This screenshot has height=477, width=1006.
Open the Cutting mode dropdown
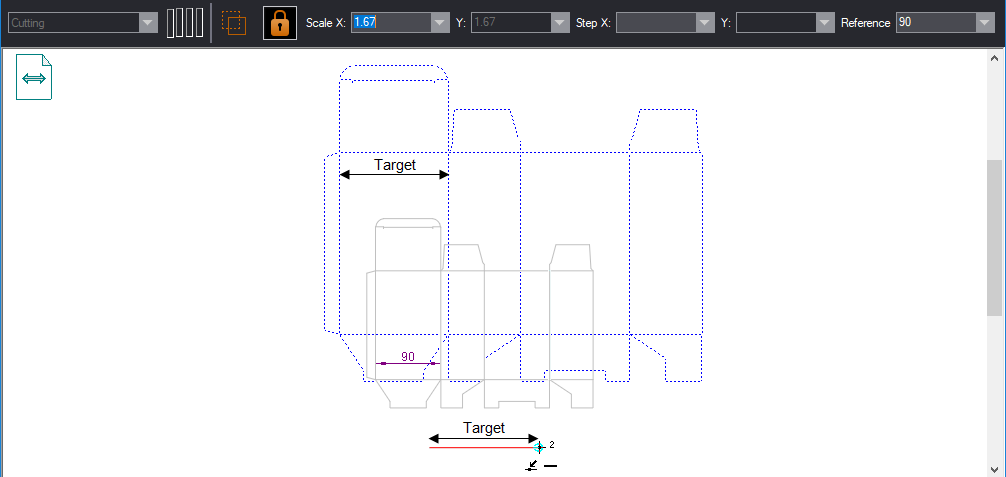point(148,23)
